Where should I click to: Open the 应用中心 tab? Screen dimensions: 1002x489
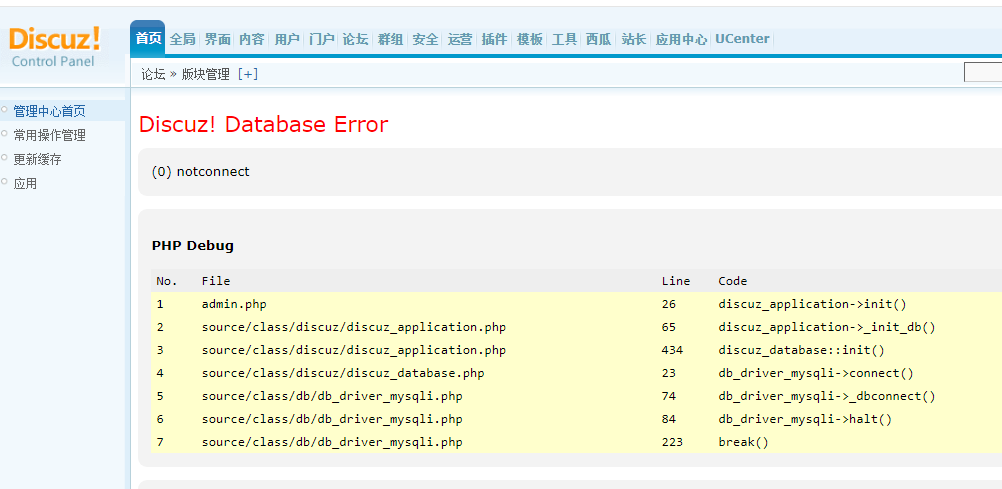click(681, 39)
